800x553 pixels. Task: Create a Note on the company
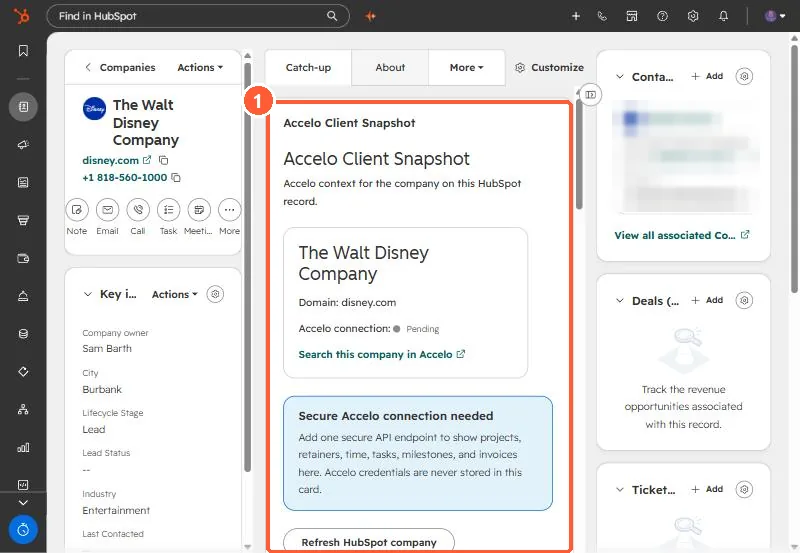(77, 210)
